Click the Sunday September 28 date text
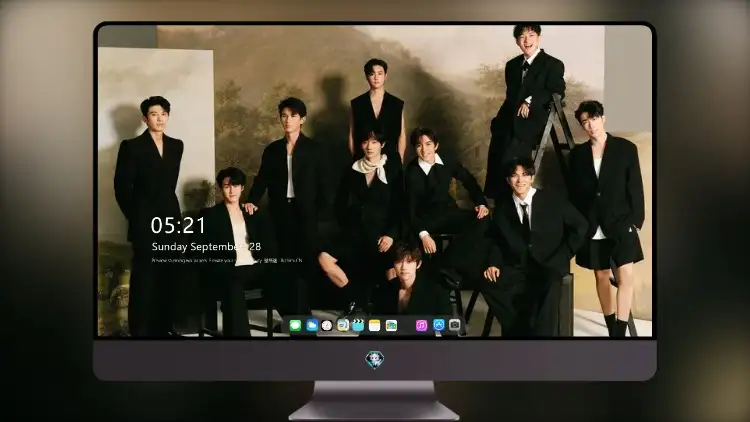Image resolution: width=750 pixels, height=422 pixels. [206, 247]
